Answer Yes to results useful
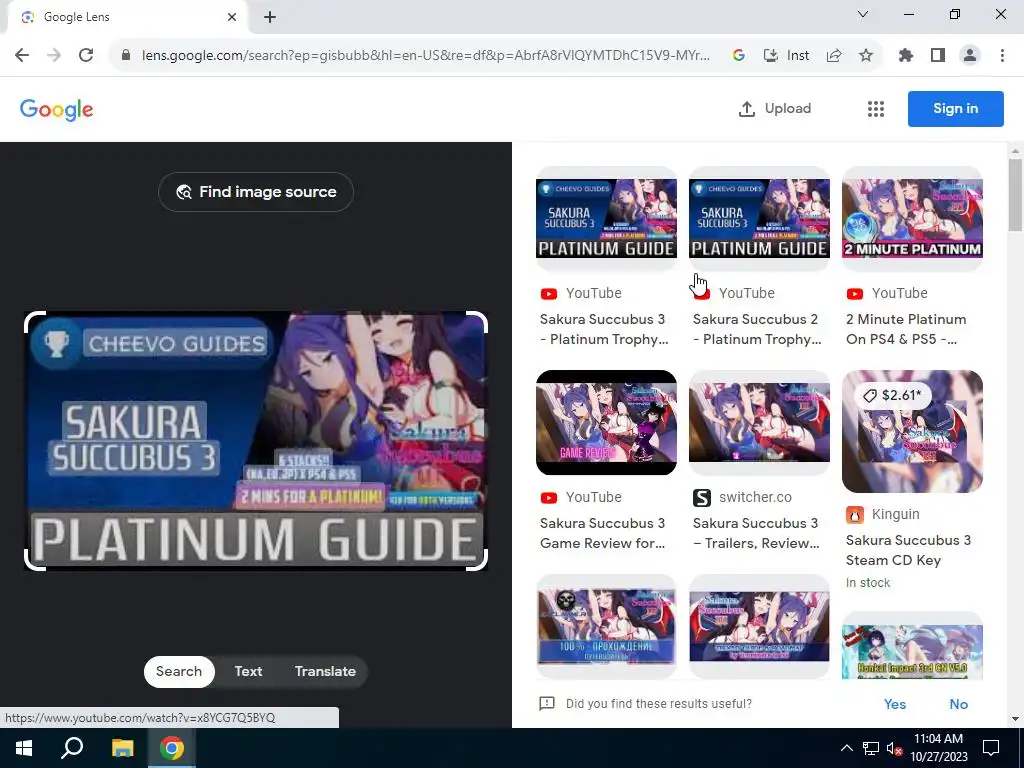 pyautogui.click(x=895, y=704)
